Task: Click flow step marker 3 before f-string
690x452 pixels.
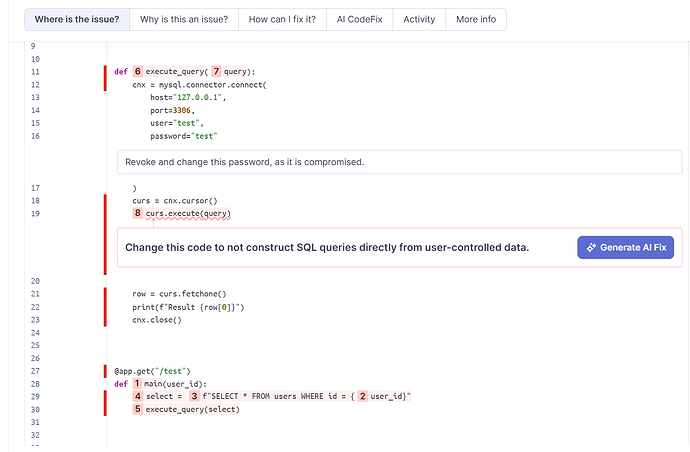Action: click(x=194, y=397)
